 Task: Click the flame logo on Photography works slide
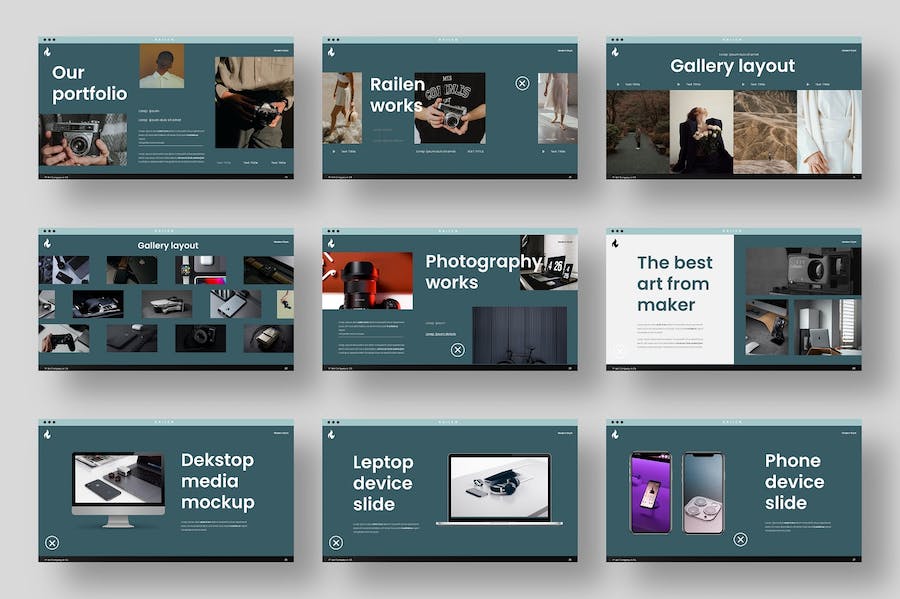pyautogui.click(x=331, y=243)
